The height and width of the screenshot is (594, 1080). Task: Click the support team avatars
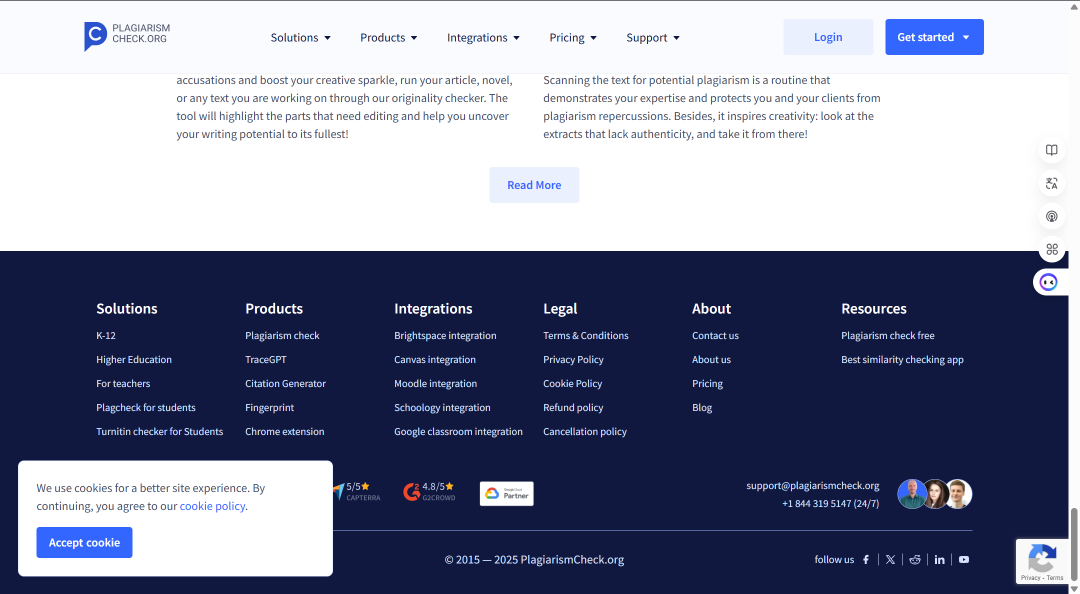[x=935, y=494]
